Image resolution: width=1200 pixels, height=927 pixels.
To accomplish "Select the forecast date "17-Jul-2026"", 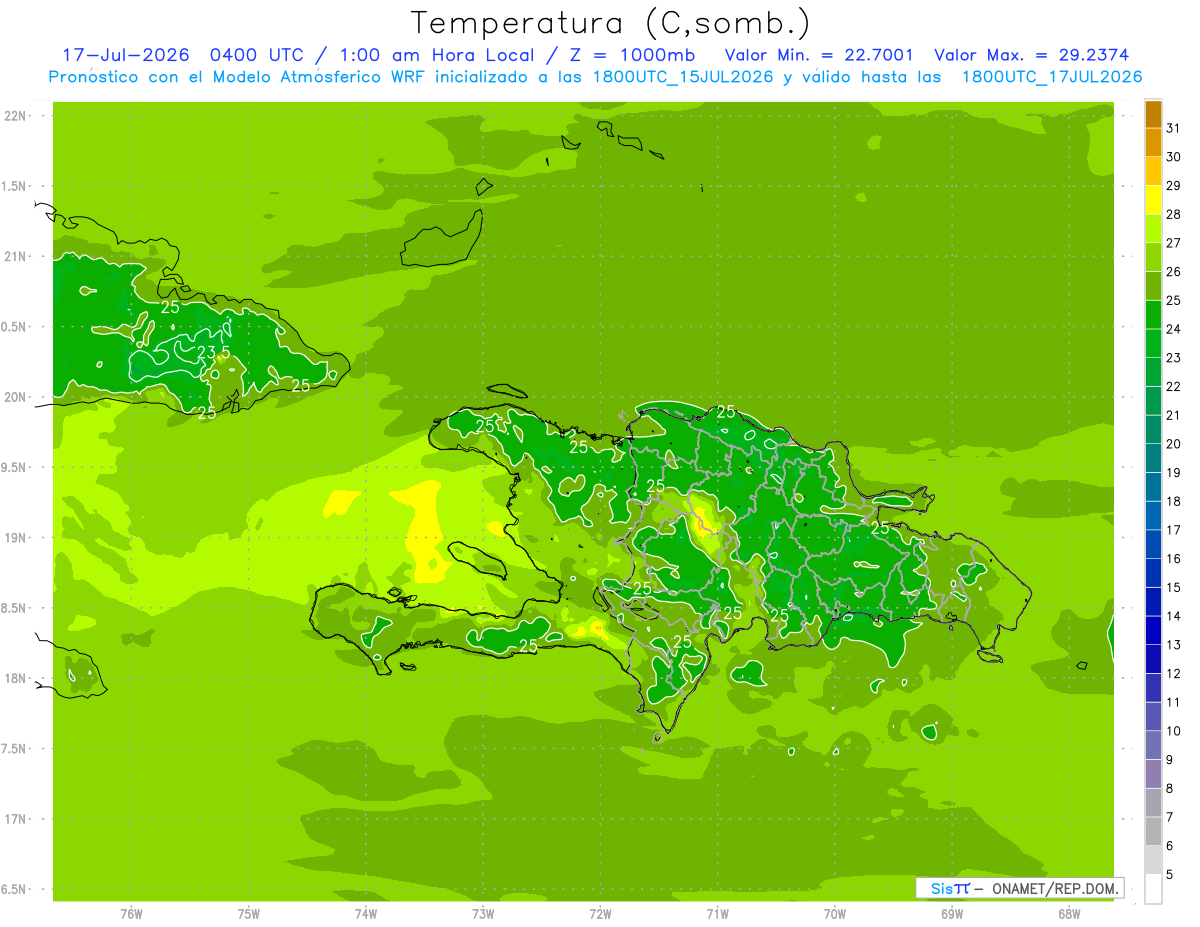I will (x=126, y=55).
